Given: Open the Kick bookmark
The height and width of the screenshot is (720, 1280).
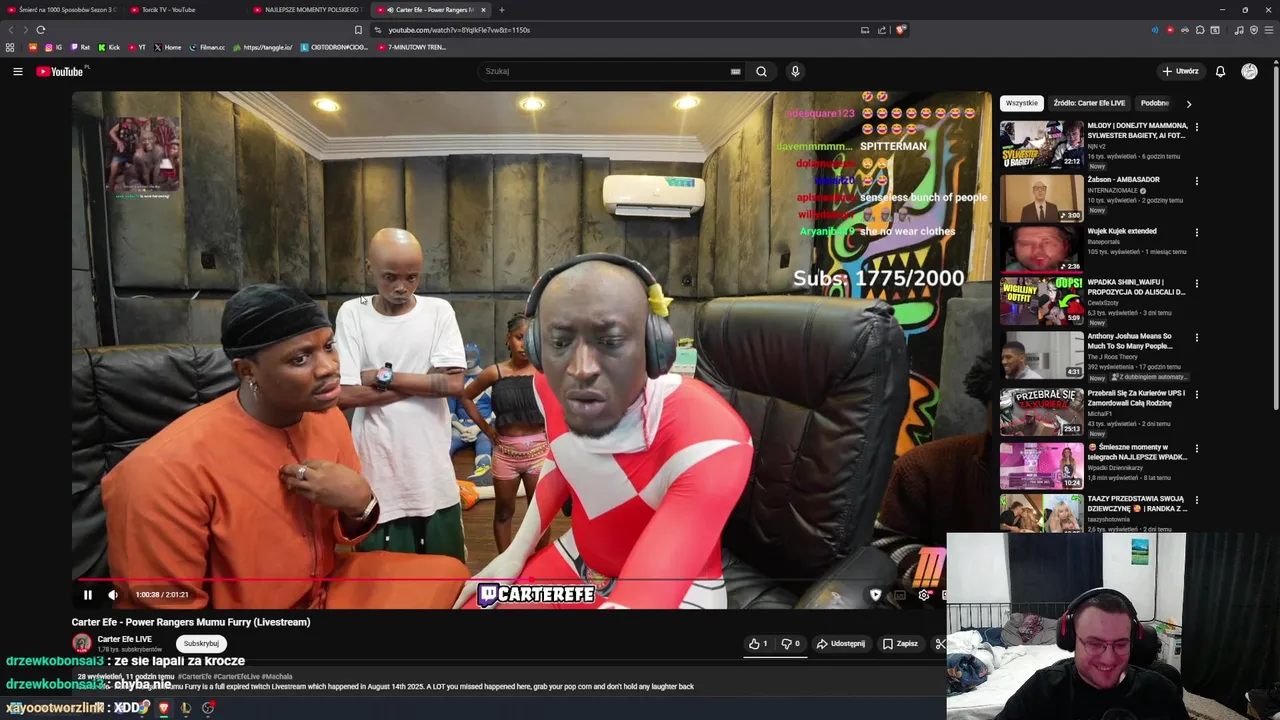Looking at the screenshot, I should (x=109, y=47).
